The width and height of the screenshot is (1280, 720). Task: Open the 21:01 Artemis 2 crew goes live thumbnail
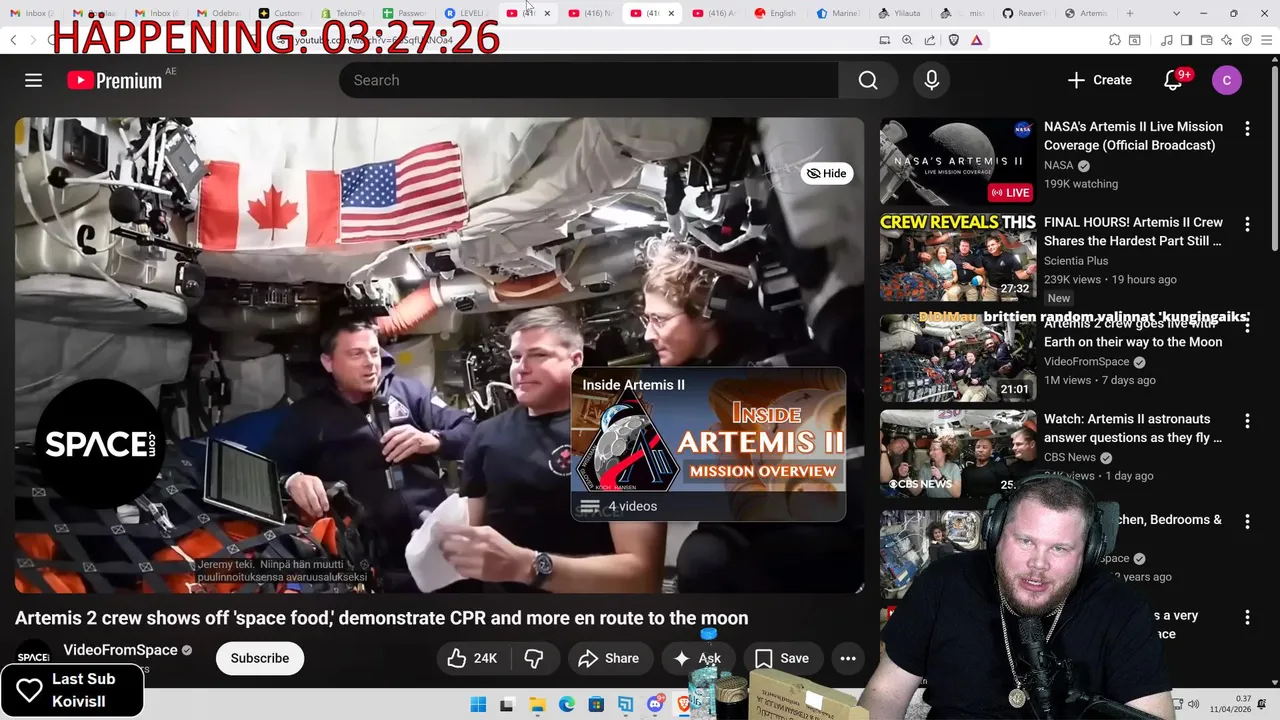tap(958, 358)
